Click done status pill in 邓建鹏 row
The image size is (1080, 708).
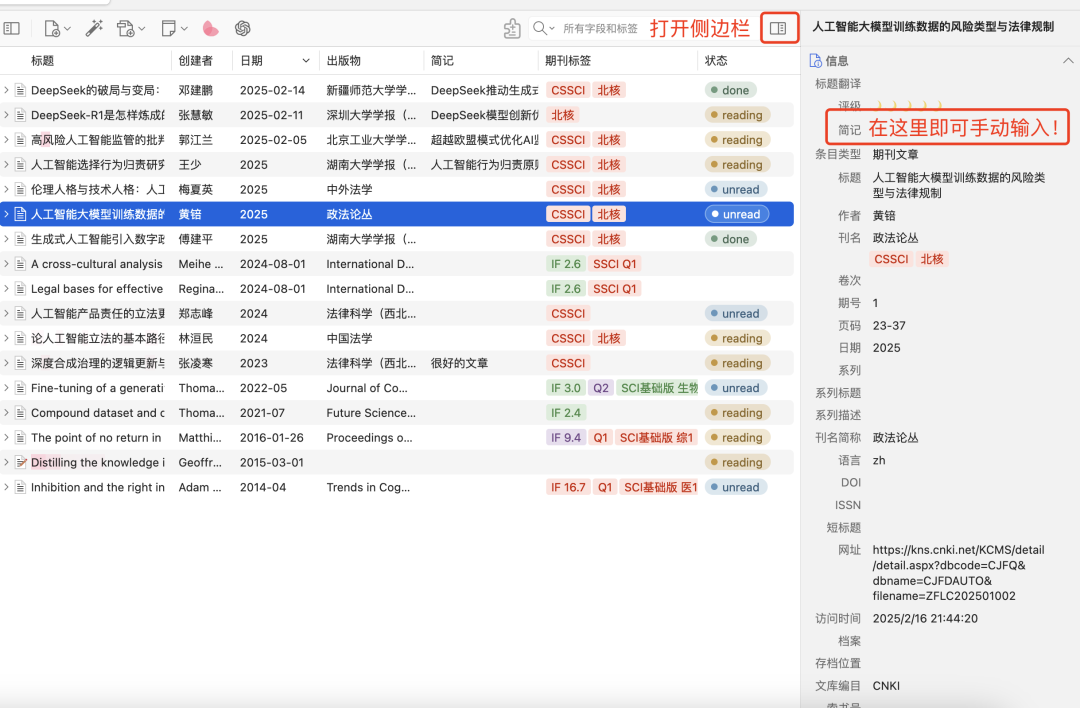pyautogui.click(x=730, y=90)
